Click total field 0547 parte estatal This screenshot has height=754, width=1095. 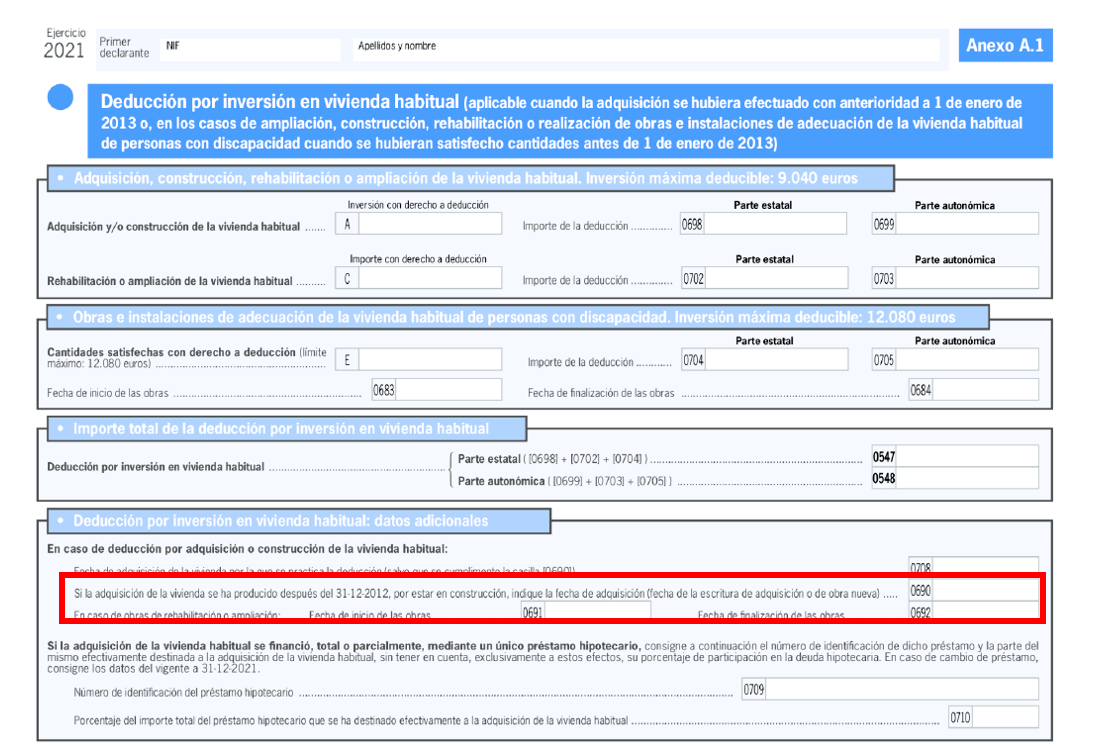(x=967, y=457)
